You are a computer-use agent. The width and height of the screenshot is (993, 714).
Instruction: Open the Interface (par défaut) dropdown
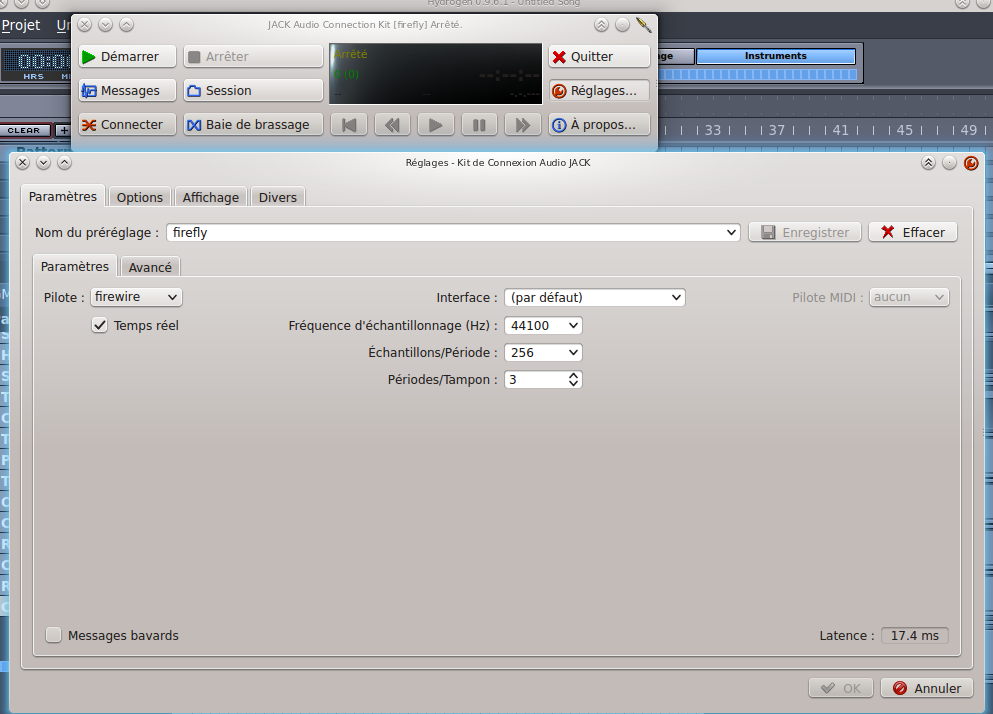[x=595, y=297]
